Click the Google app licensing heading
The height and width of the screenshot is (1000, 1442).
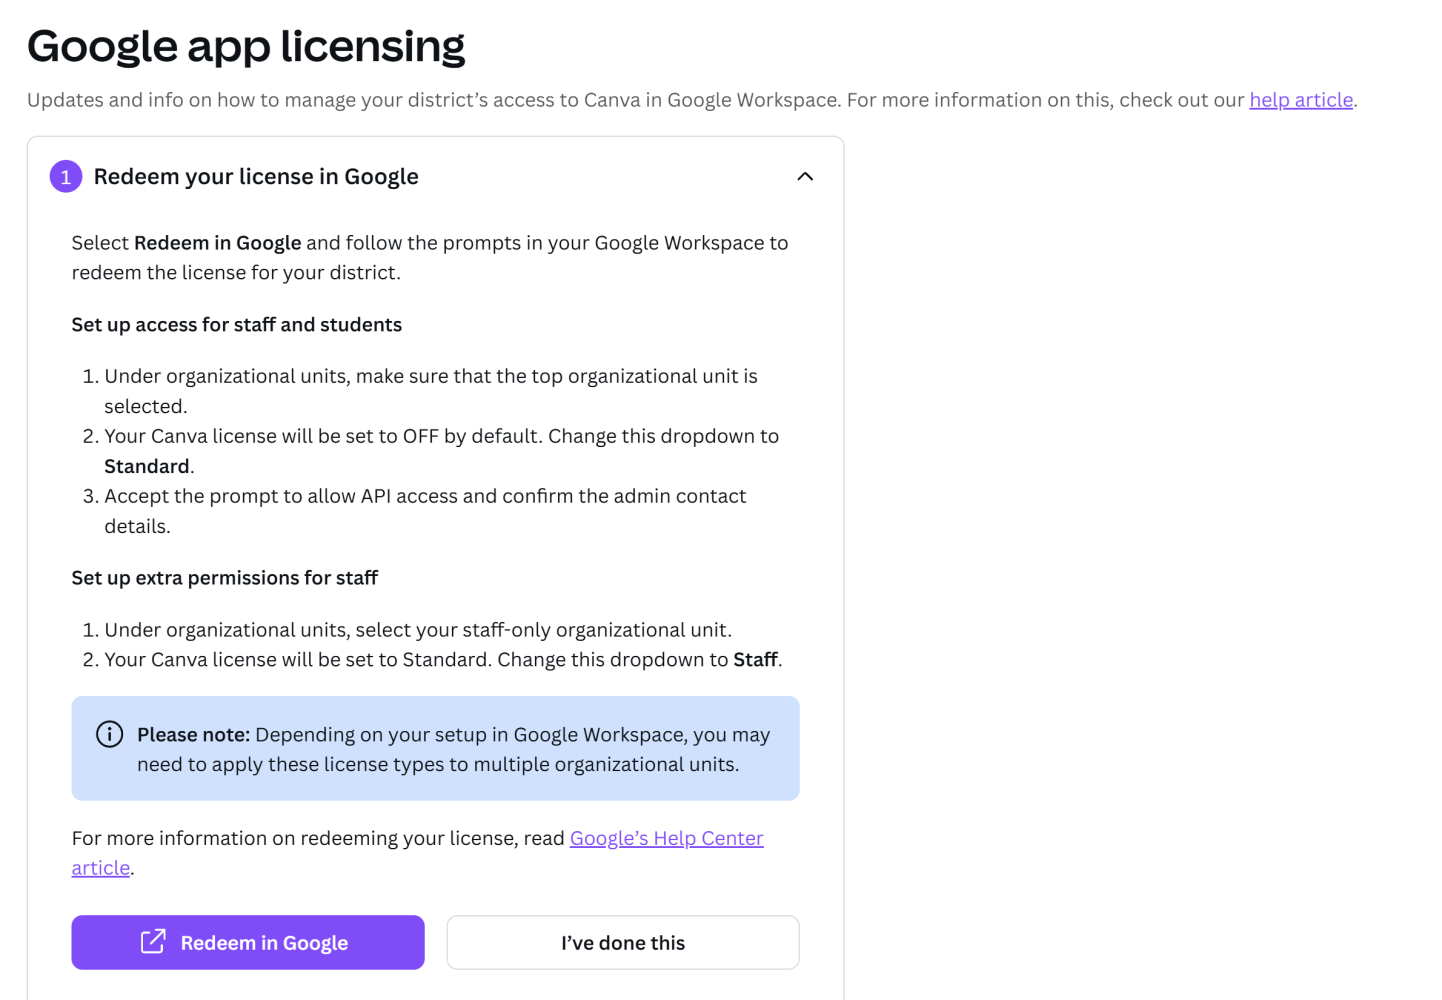coord(246,47)
